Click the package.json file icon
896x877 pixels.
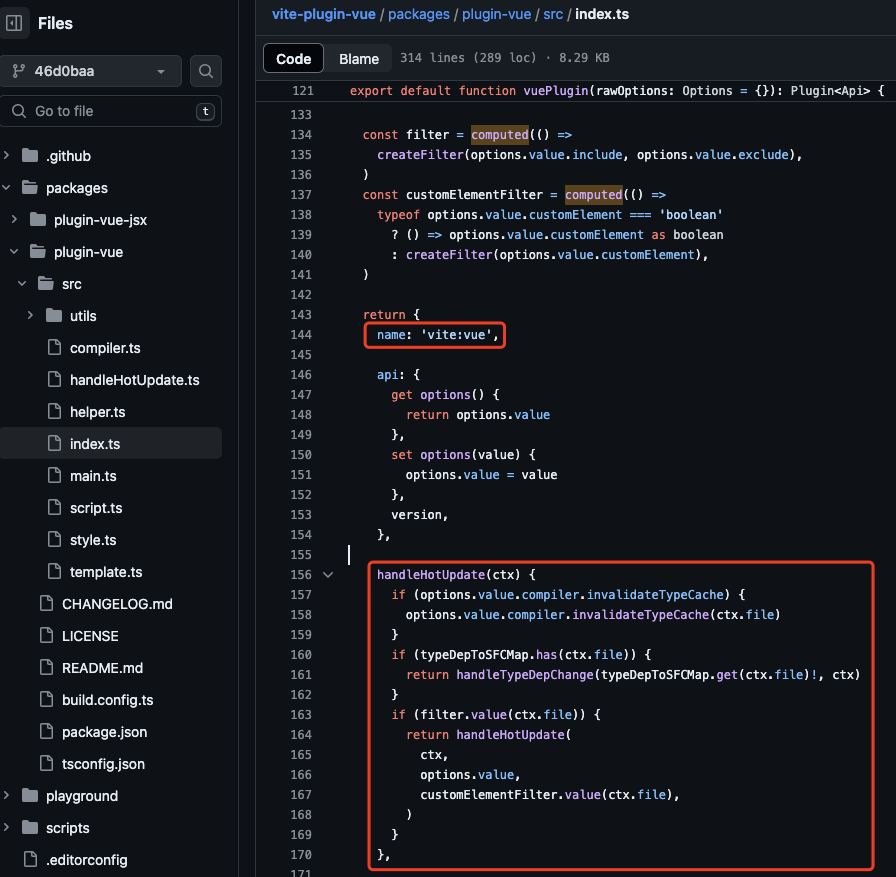(46, 731)
